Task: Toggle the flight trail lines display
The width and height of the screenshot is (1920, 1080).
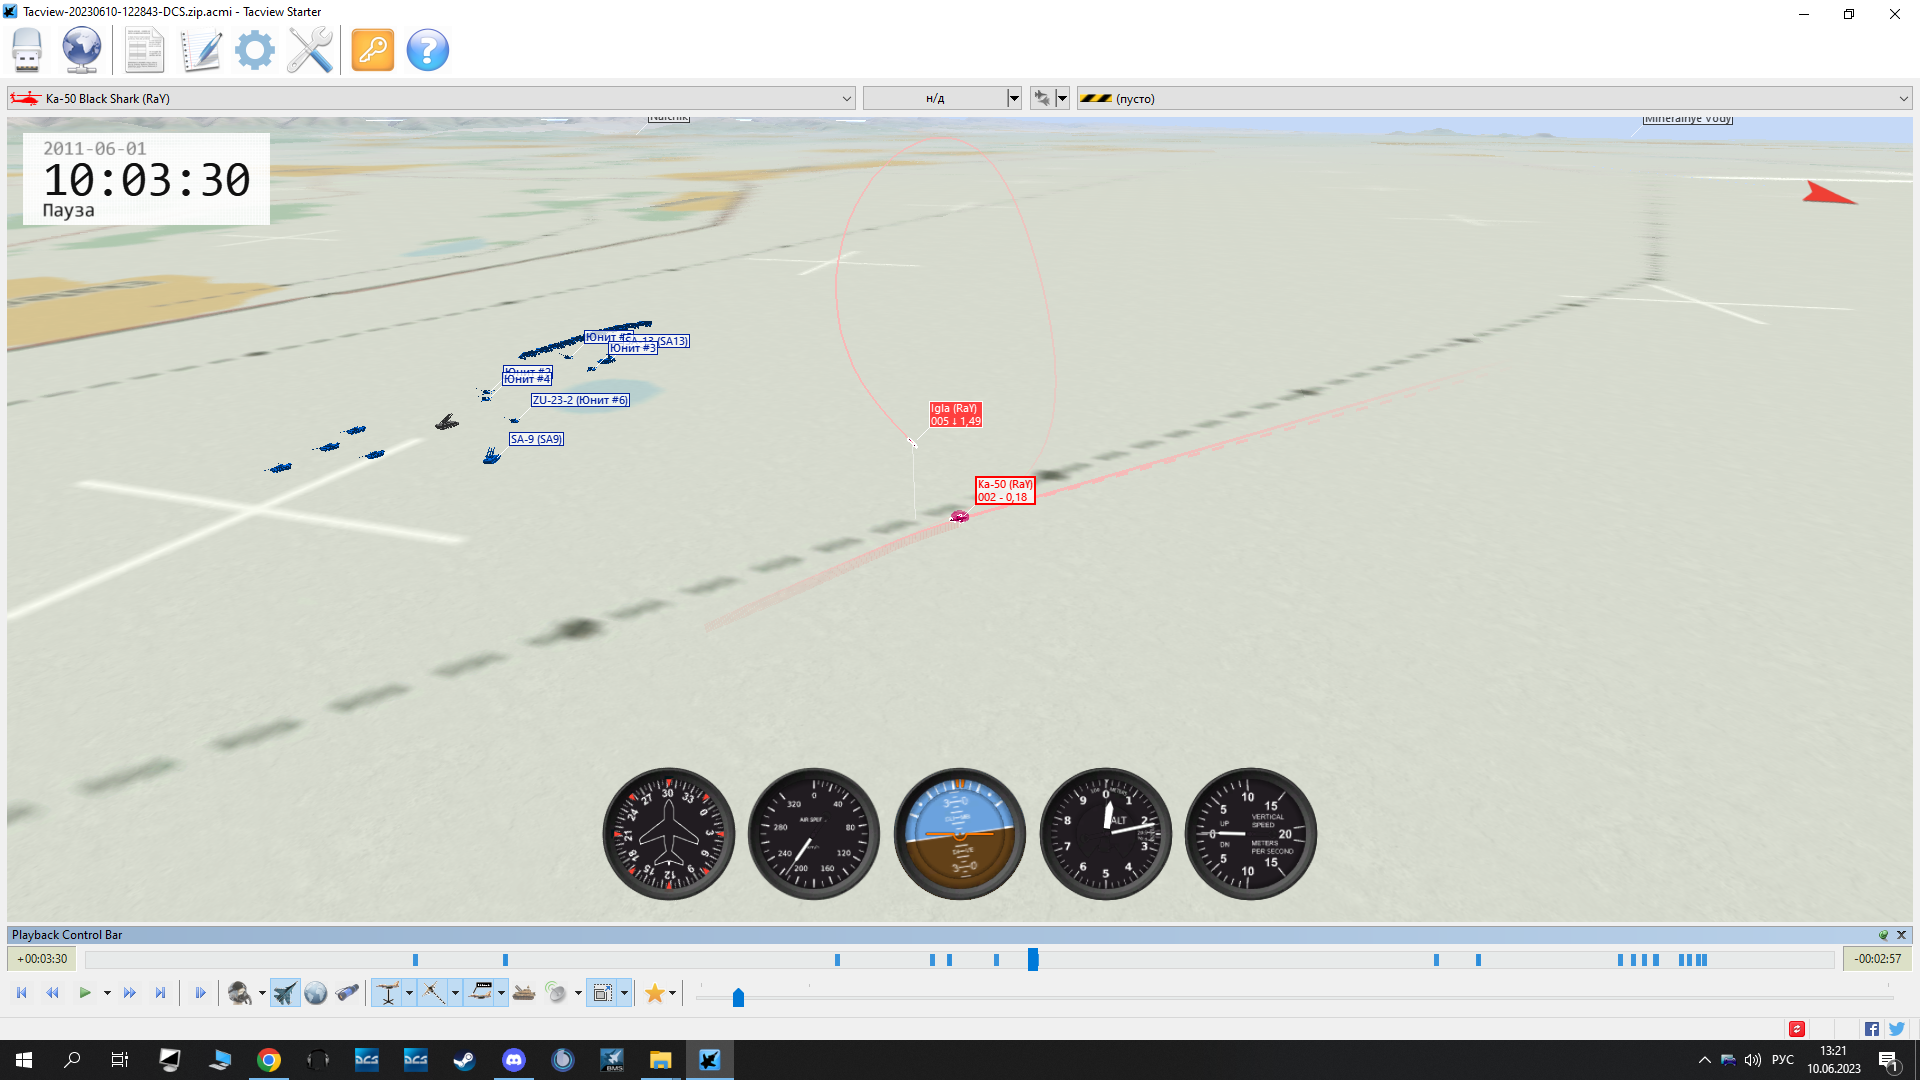Action: point(433,993)
